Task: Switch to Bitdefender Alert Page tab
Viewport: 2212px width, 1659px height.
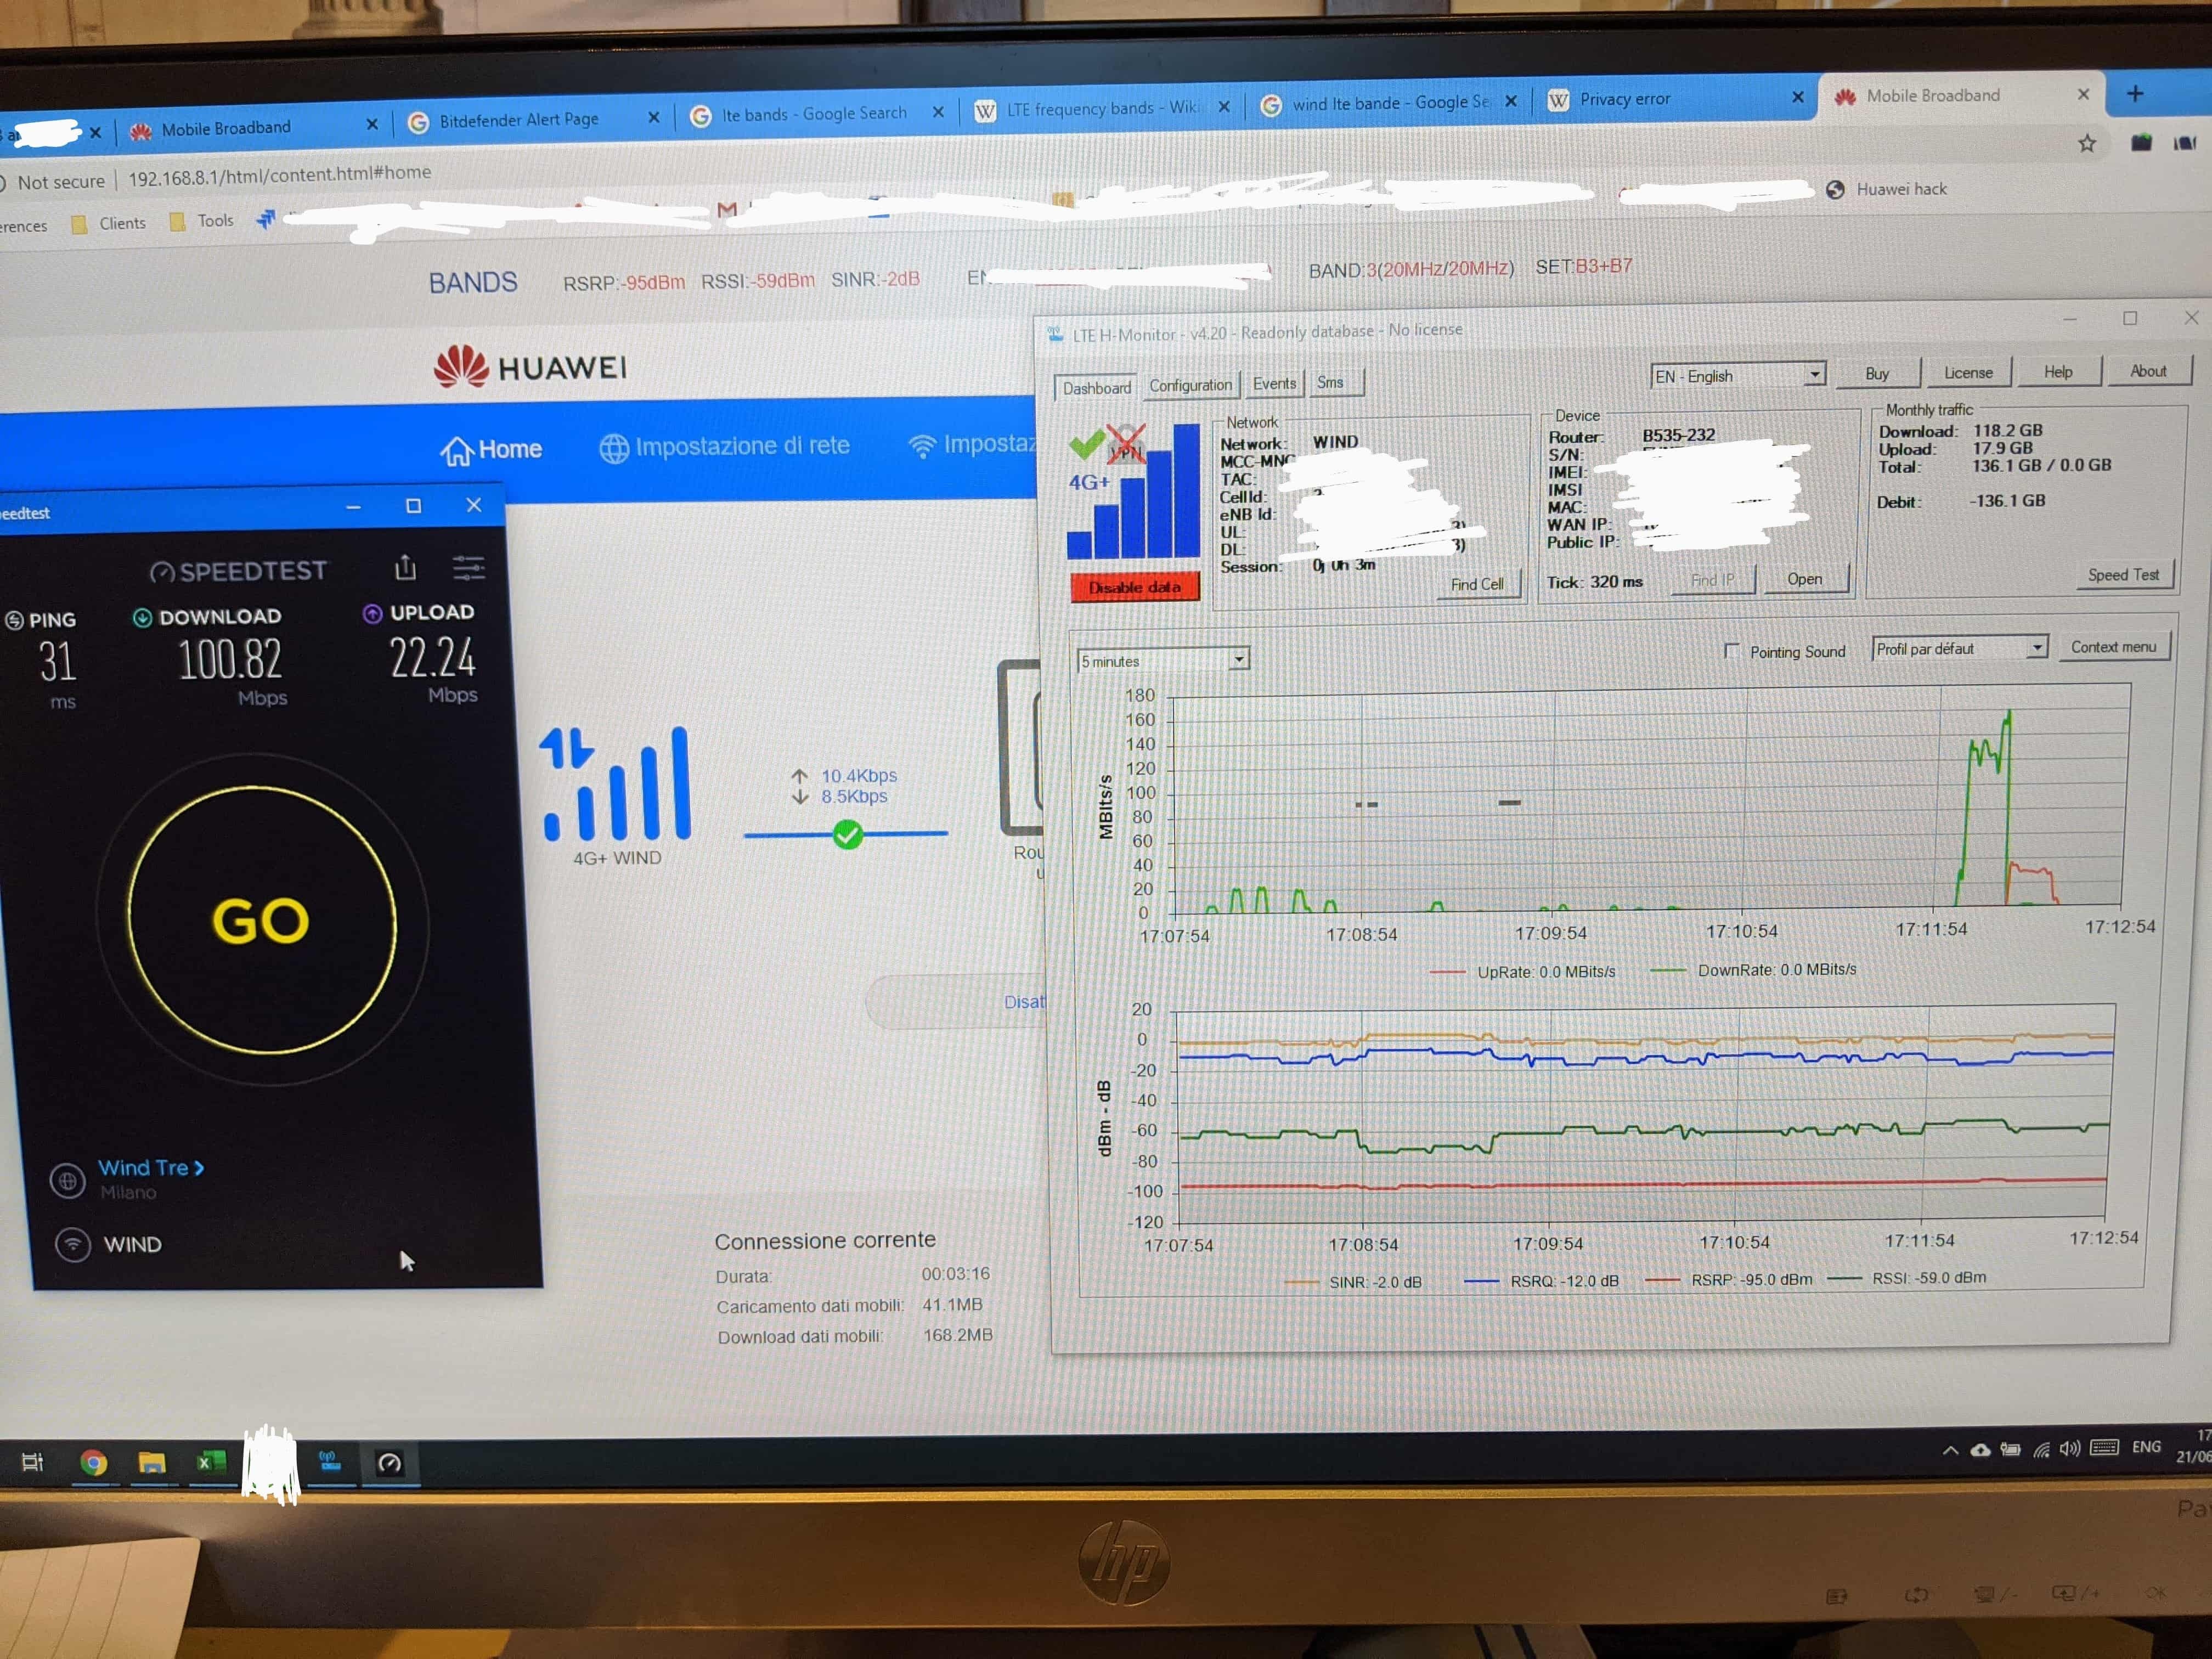Action: (519, 120)
